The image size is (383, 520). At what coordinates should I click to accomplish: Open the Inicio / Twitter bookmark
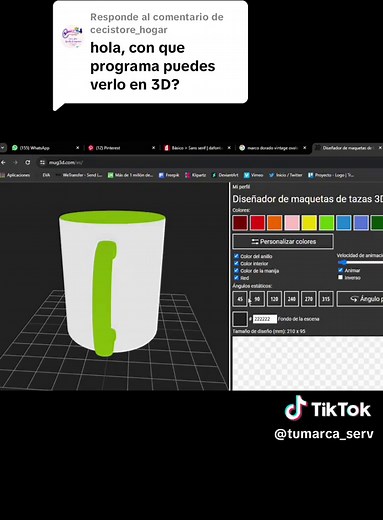point(285,175)
